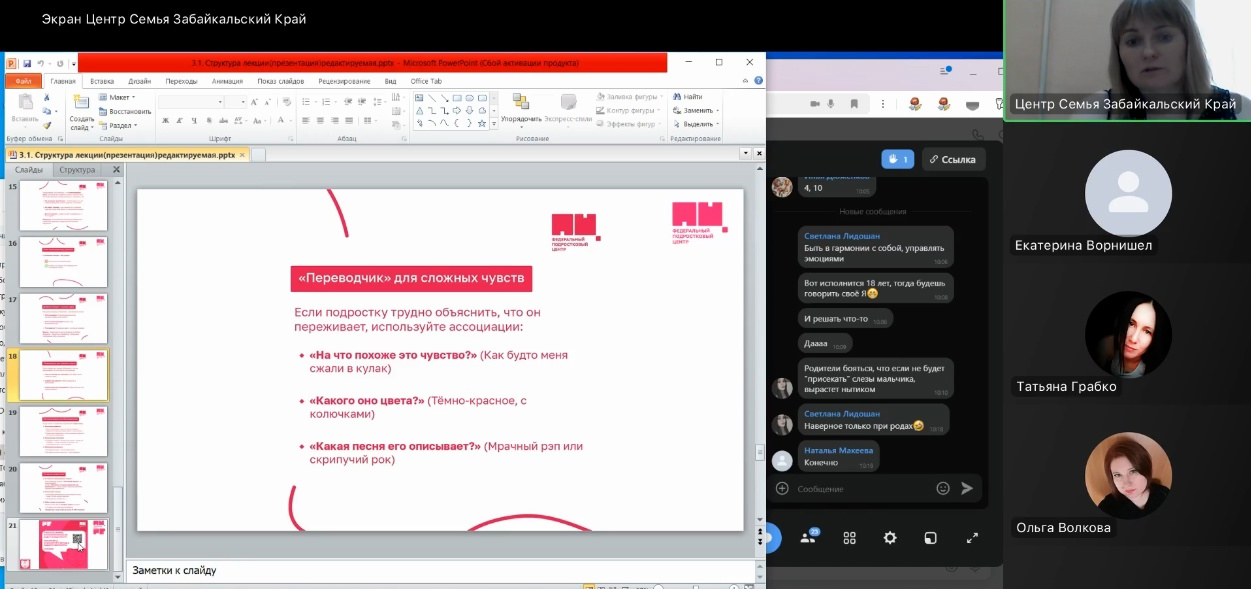The image size is (1251, 589).
Task: Expand the call to fullscreen
Action: tap(972, 538)
